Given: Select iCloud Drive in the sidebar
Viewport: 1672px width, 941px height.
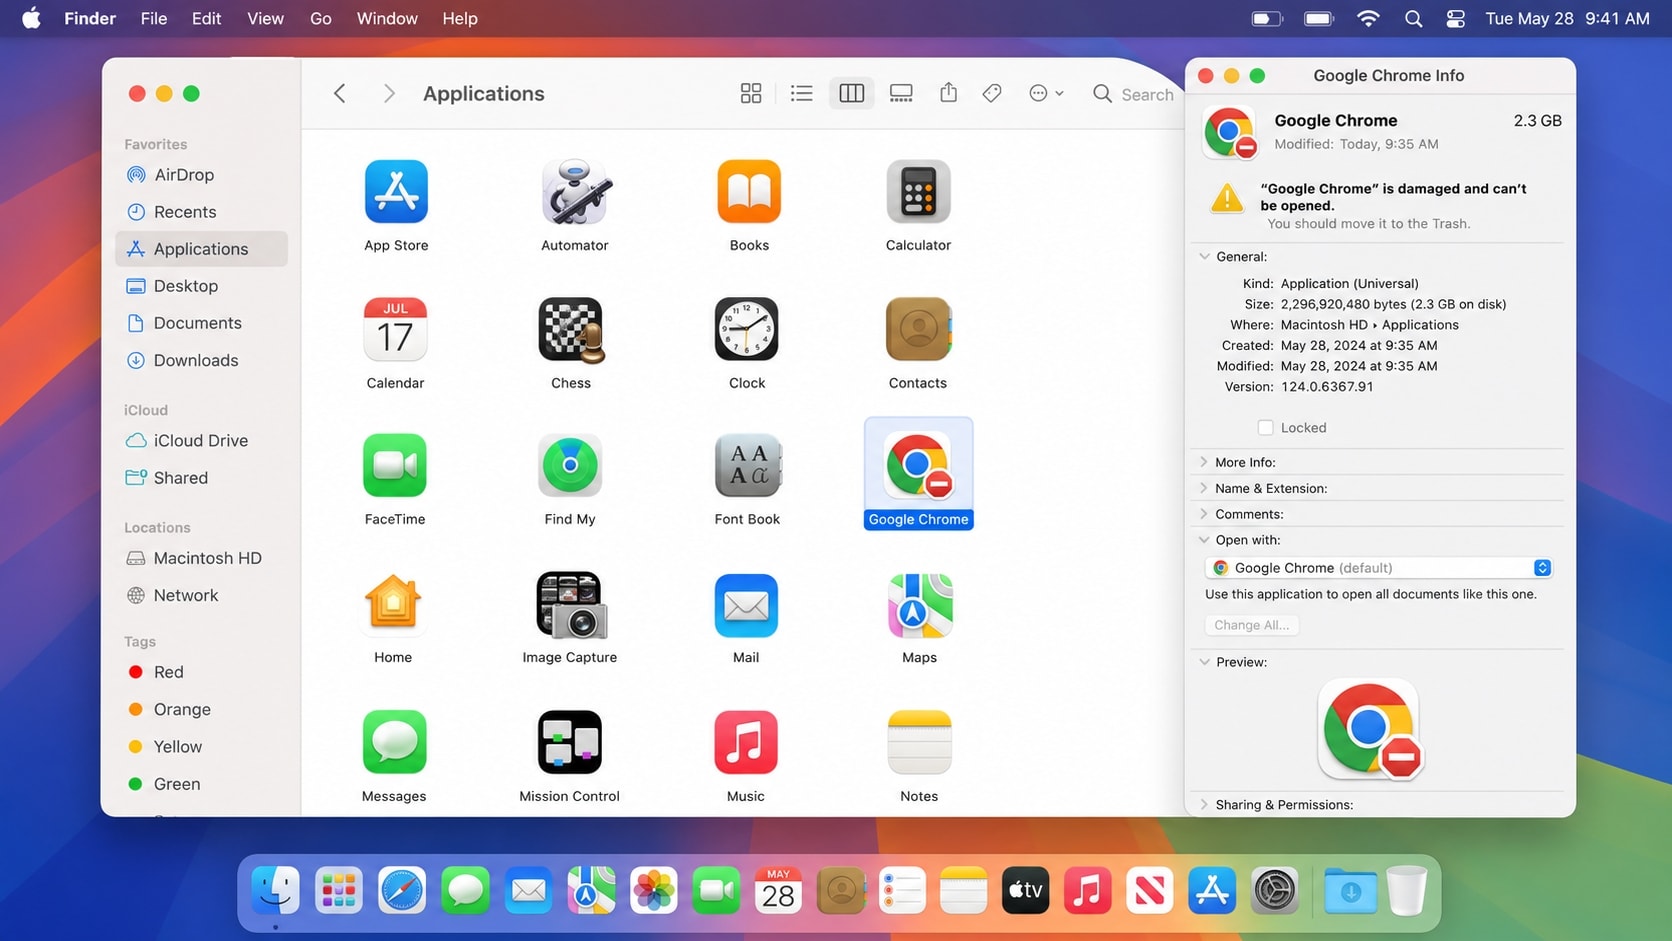Looking at the screenshot, I should [201, 441].
